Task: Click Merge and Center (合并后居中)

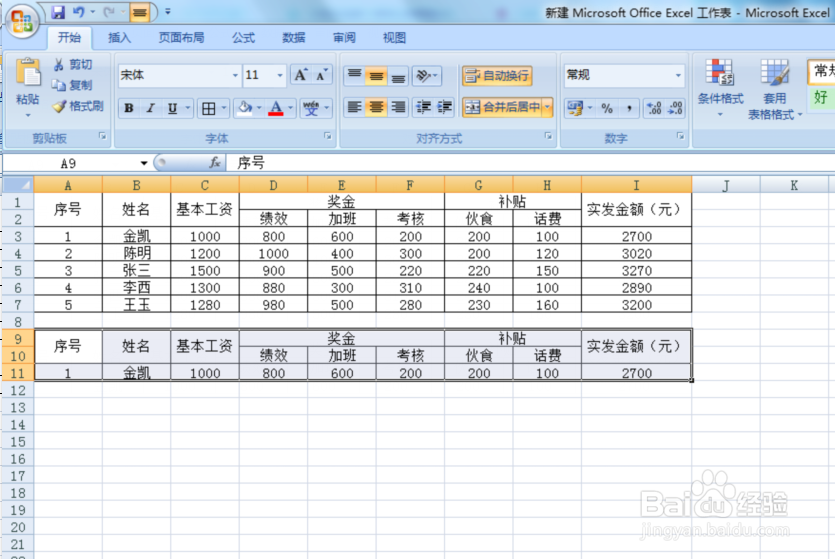Action: pos(502,108)
